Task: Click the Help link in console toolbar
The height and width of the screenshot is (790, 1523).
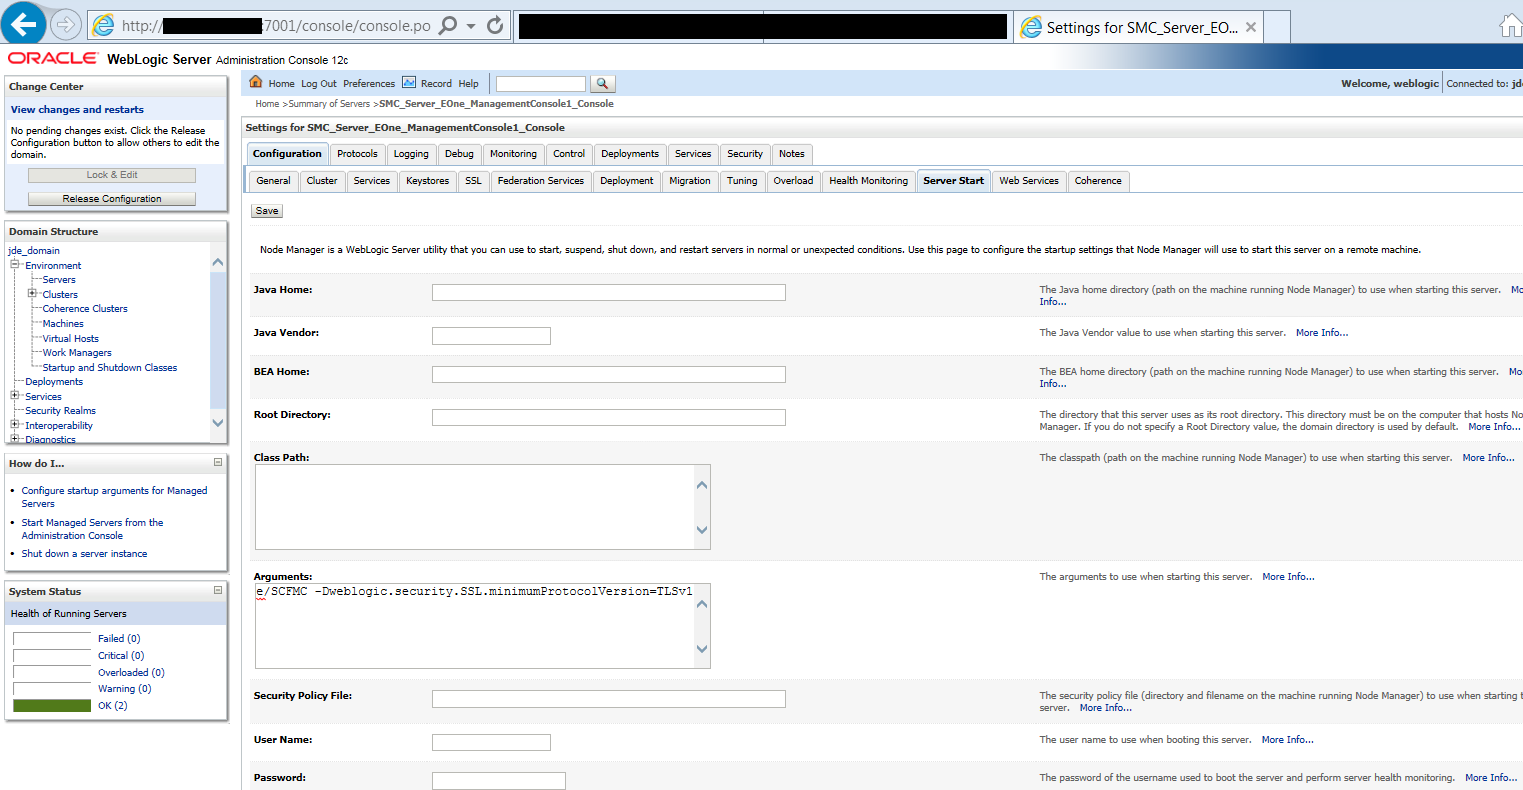Action: pos(468,84)
